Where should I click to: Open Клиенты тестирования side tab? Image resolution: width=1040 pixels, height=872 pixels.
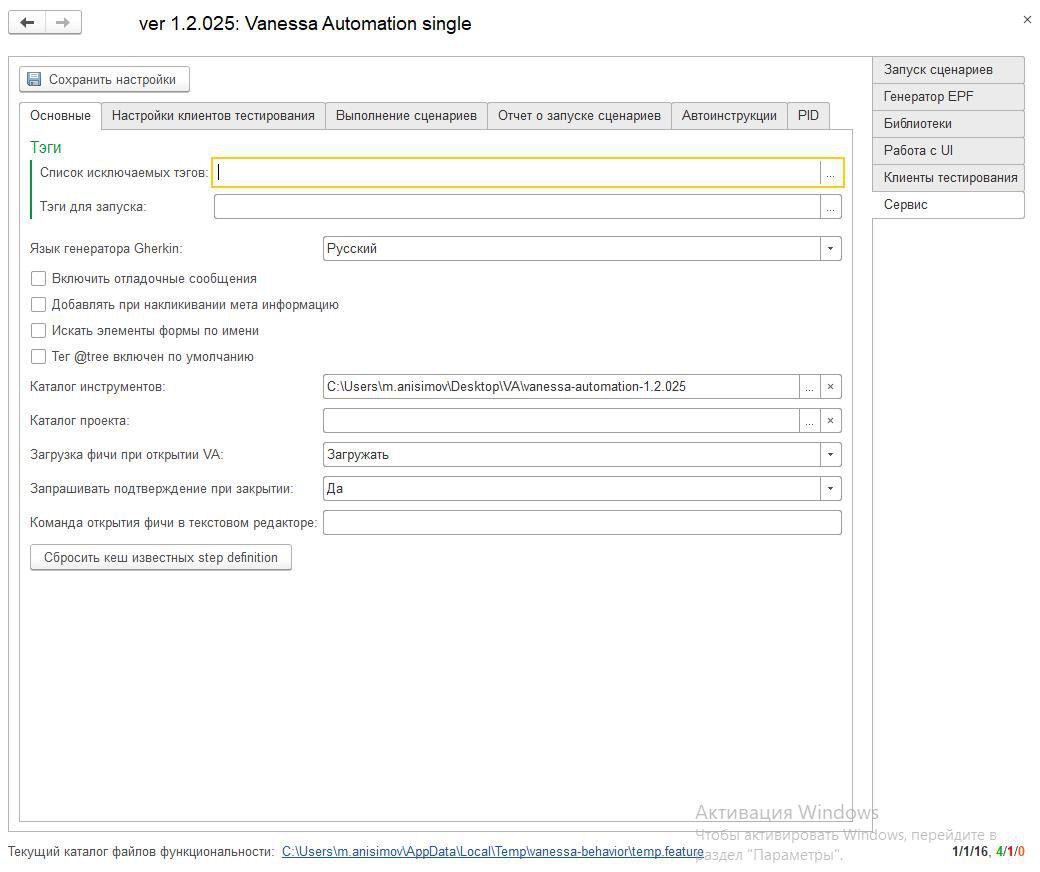pos(948,178)
